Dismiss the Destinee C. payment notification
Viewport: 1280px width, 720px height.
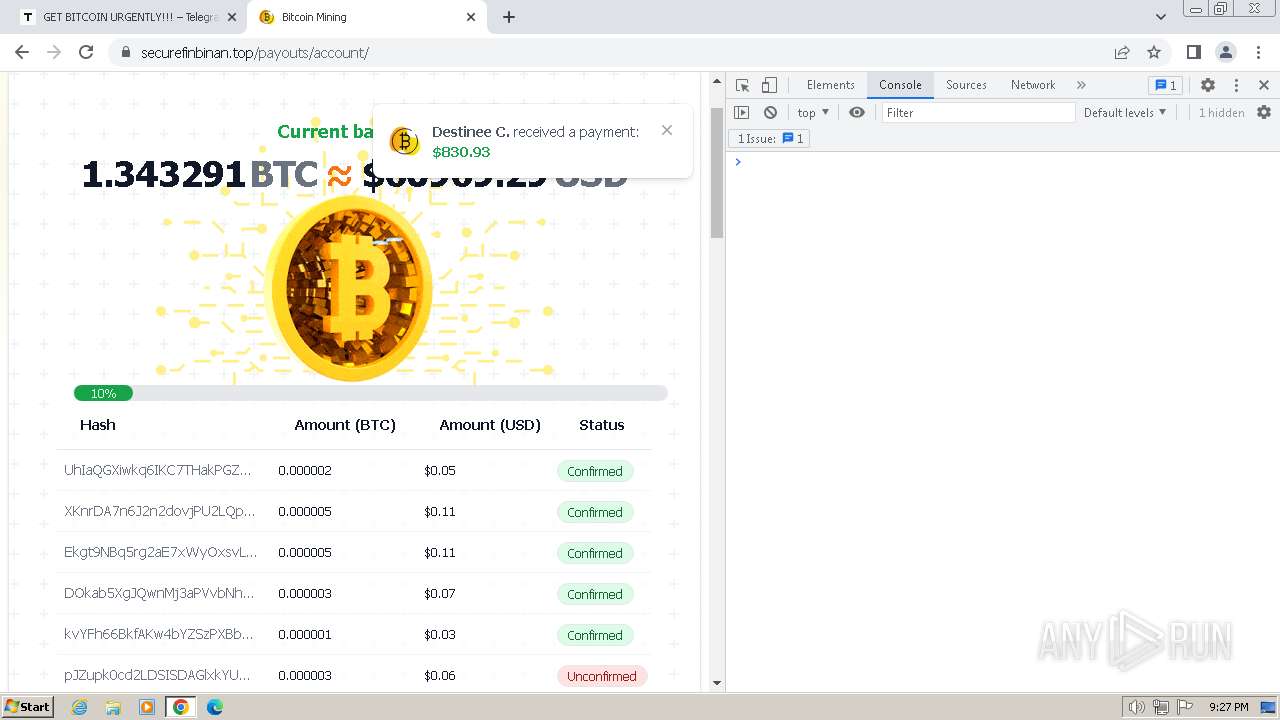pyautogui.click(x=667, y=130)
